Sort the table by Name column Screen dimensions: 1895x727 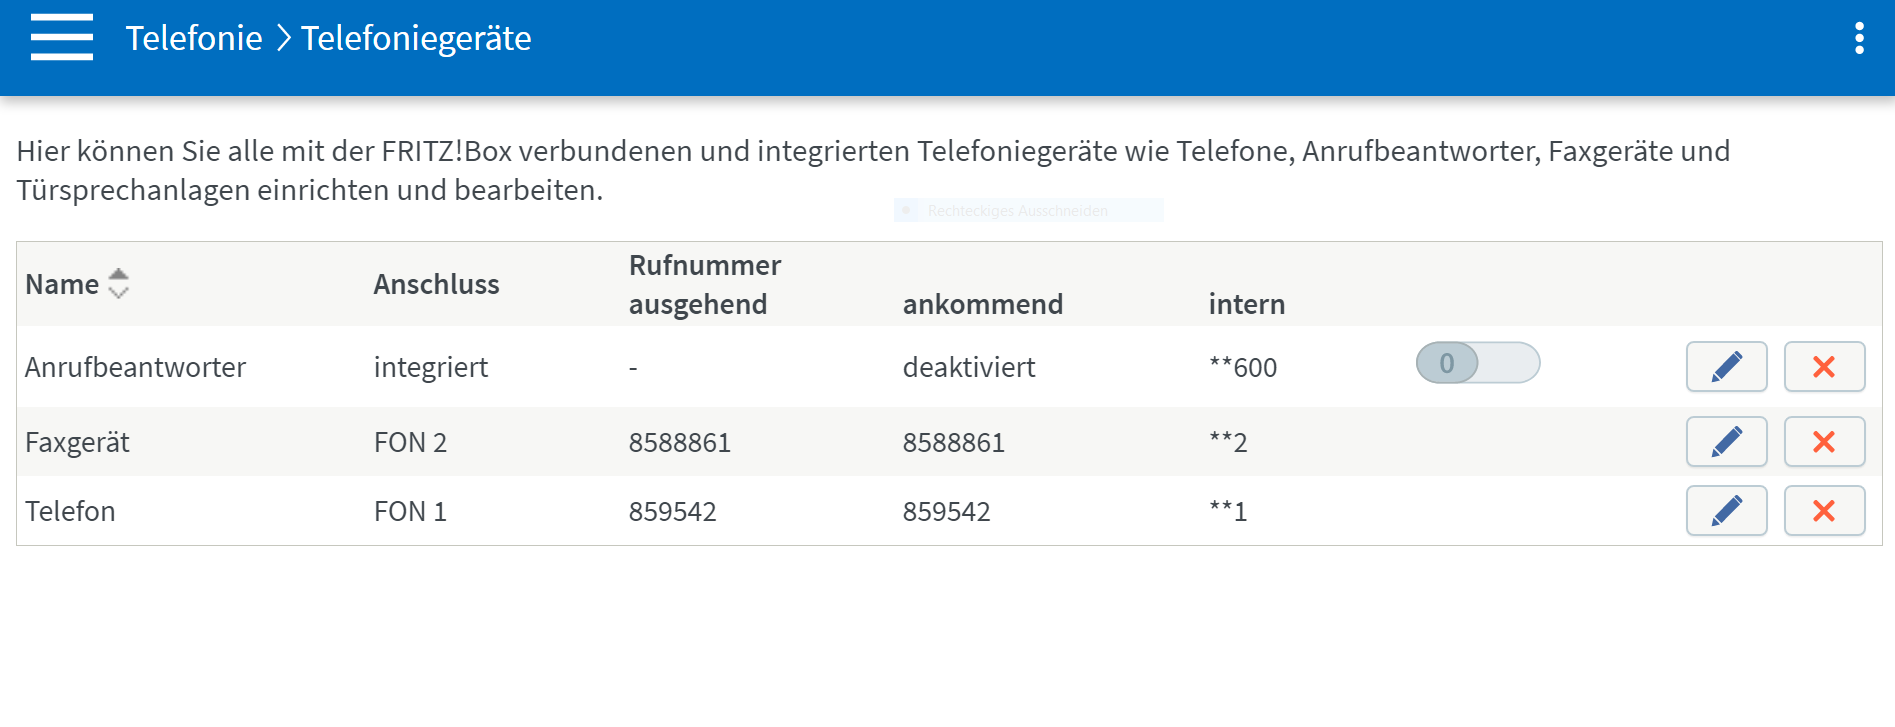point(62,285)
